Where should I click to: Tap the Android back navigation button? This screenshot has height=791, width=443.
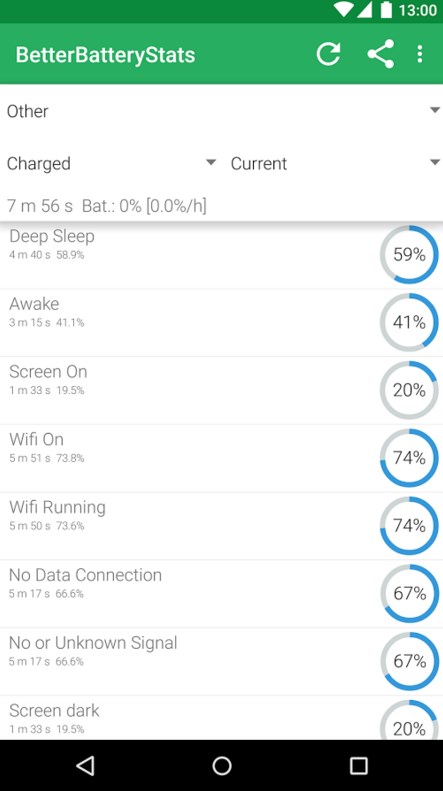coord(85,765)
